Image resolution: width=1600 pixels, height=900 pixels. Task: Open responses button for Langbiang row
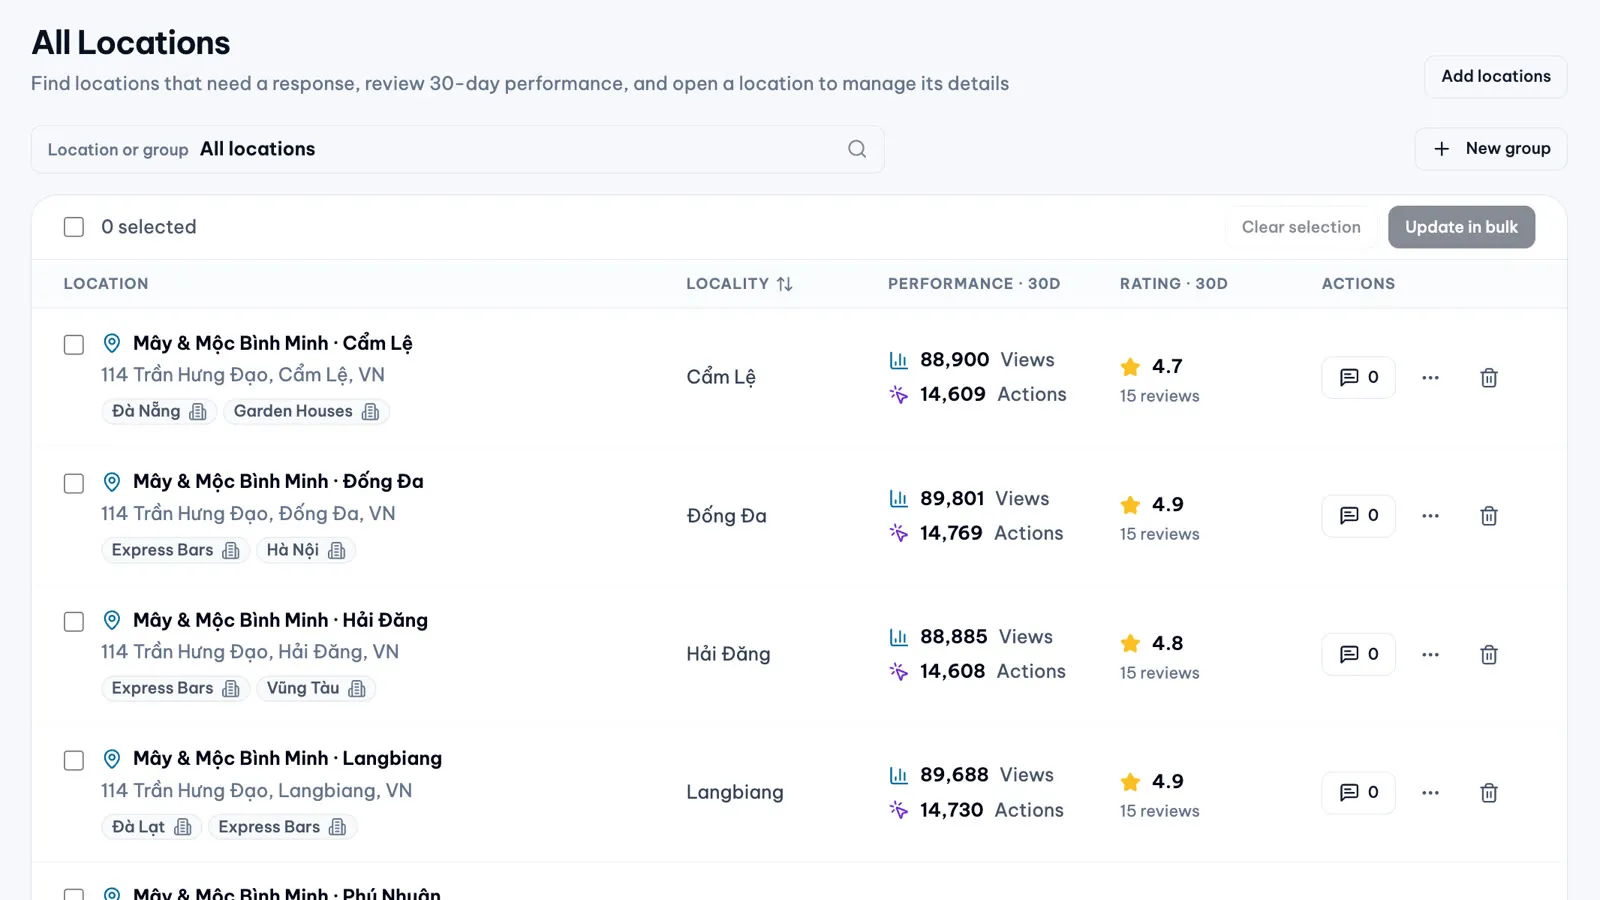pyautogui.click(x=1358, y=793)
